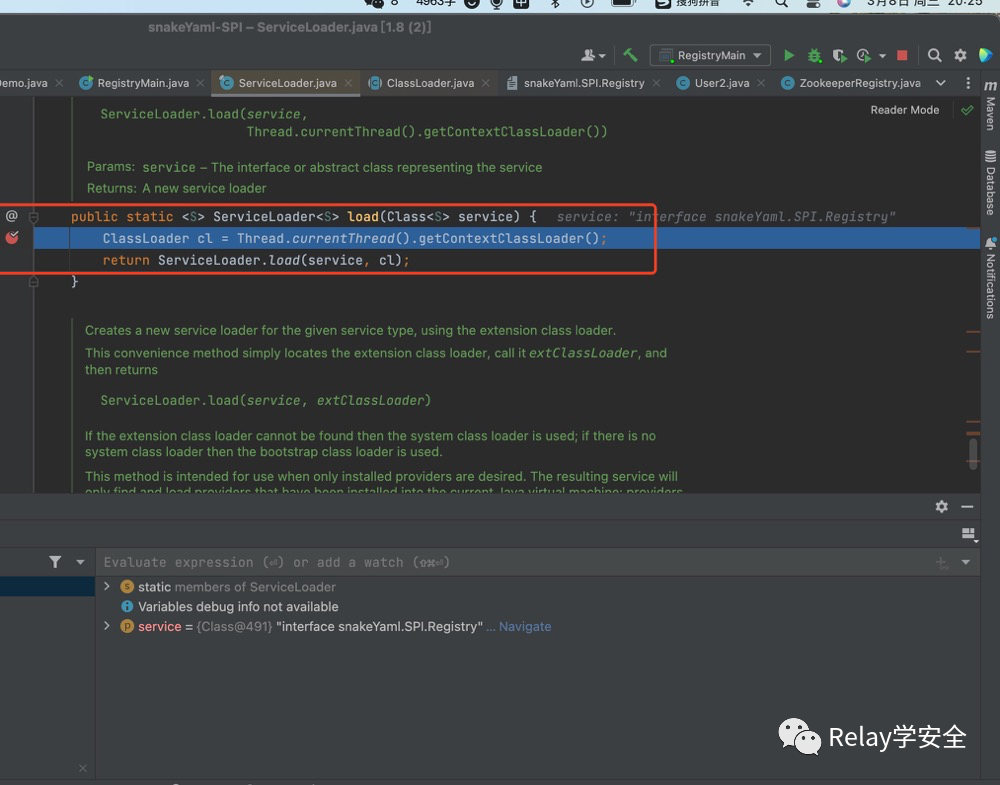Screen dimensions: 1000x785
Task: Click the Navigate link for service
Action: click(x=525, y=627)
